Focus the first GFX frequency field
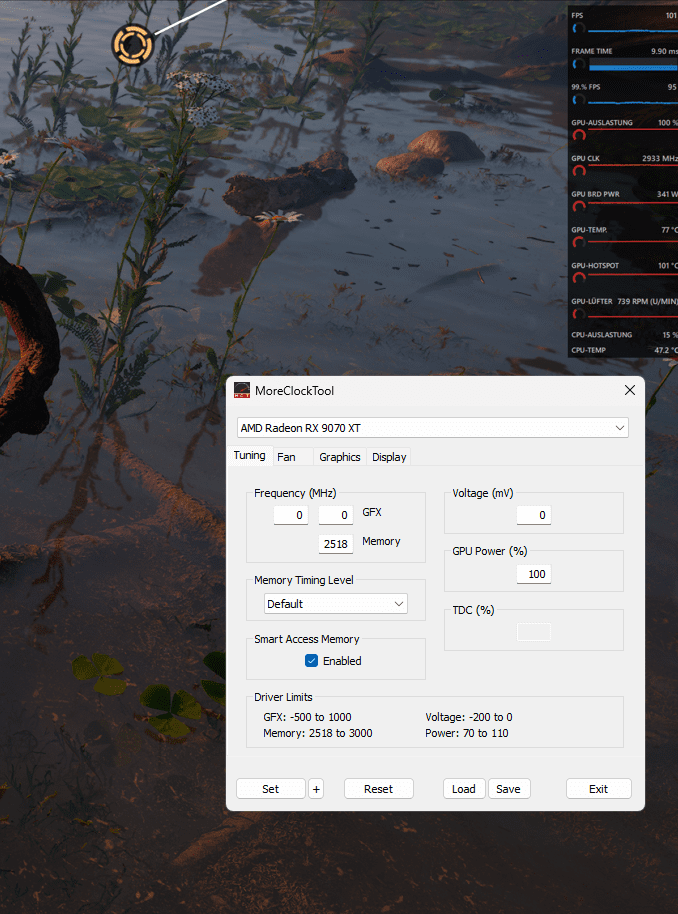Image resolution: width=678 pixels, height=914 pixels. click(x=291, y=515)
